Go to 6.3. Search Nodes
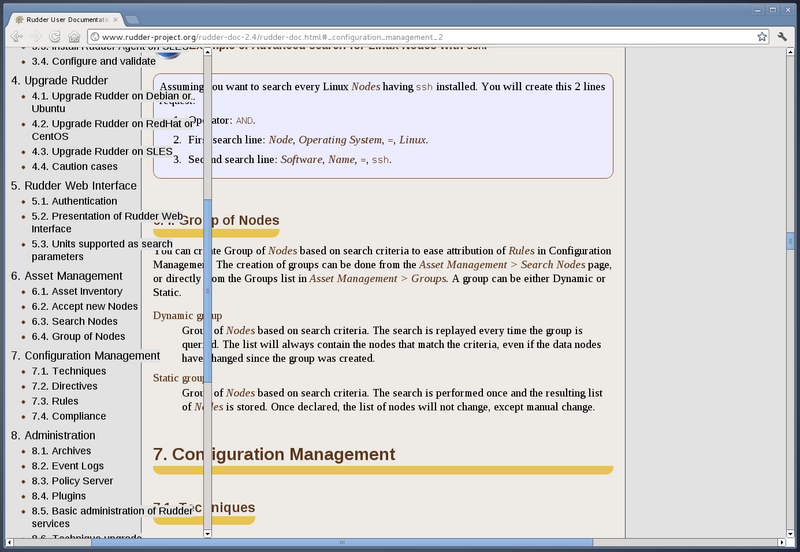Viewport: 800px width, 552px height. click(x=74, y=321)
